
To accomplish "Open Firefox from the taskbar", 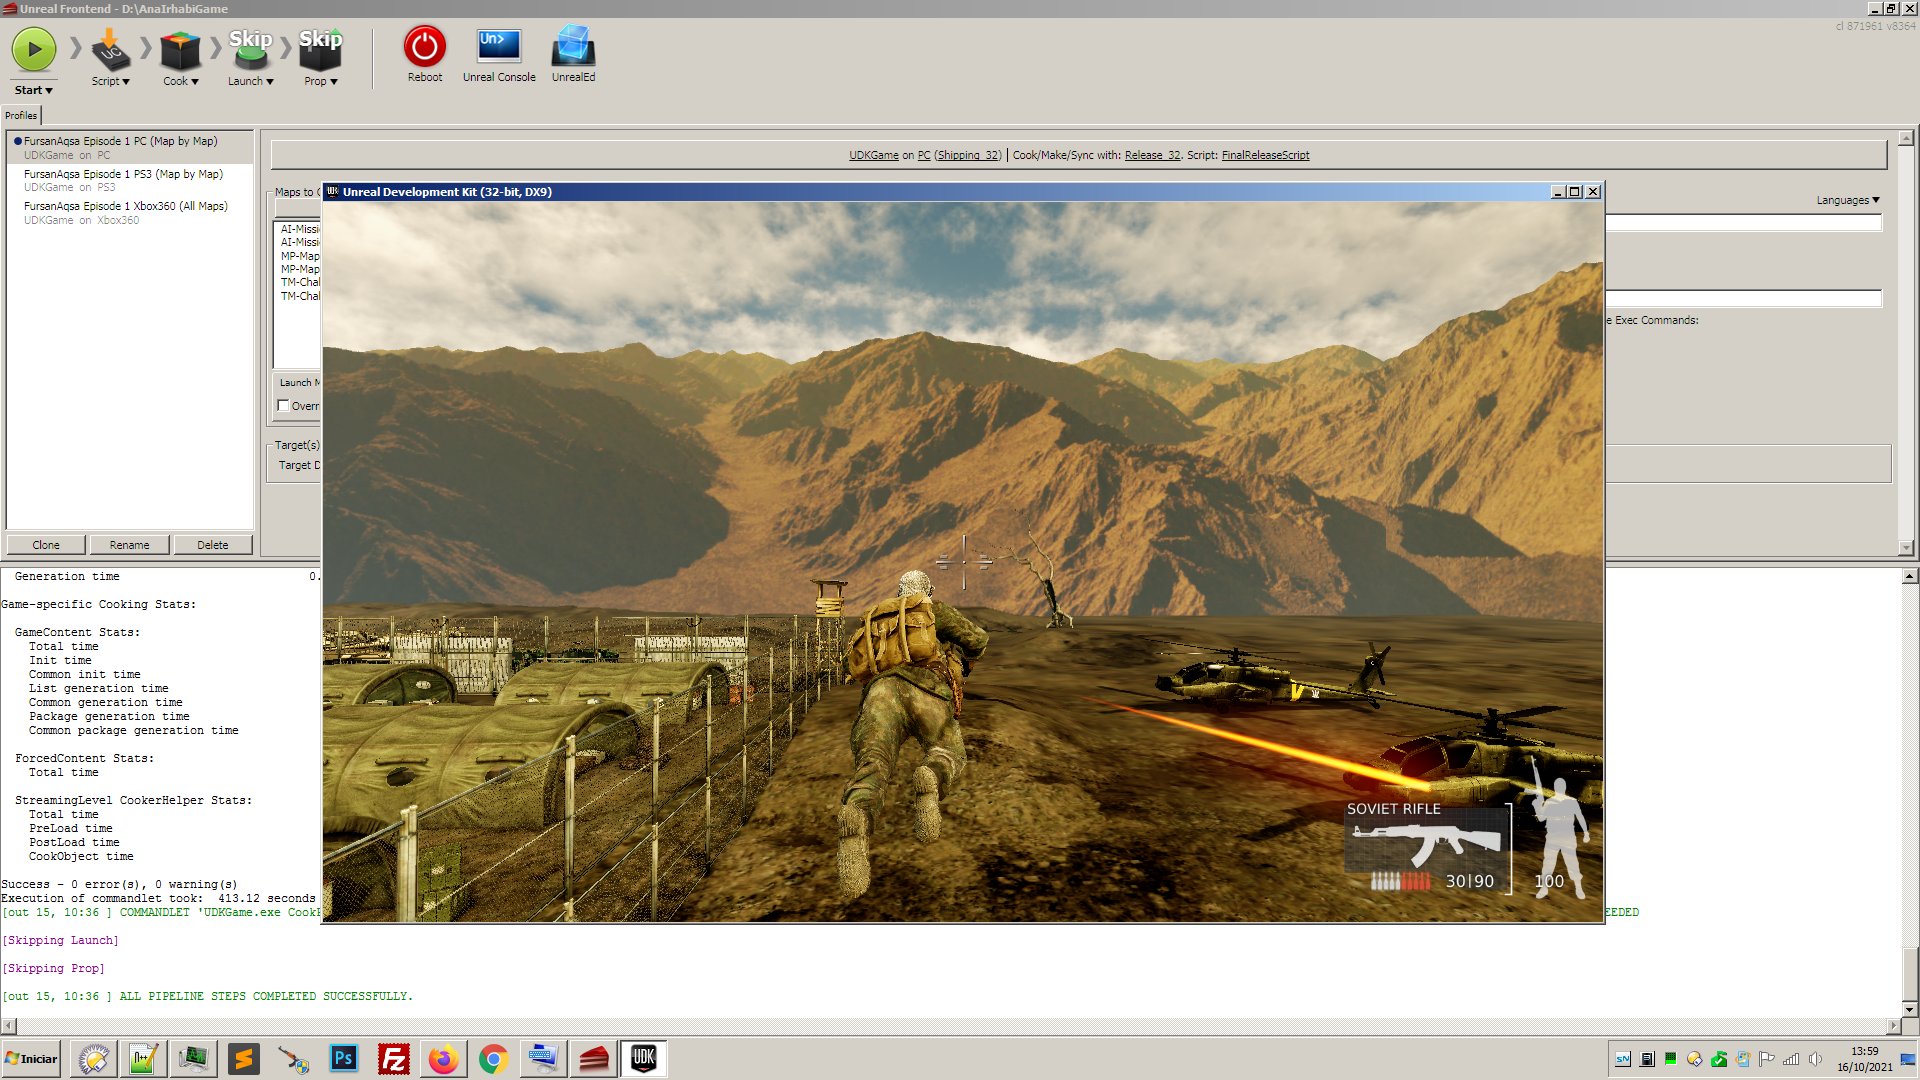I will coord(443,1059).
